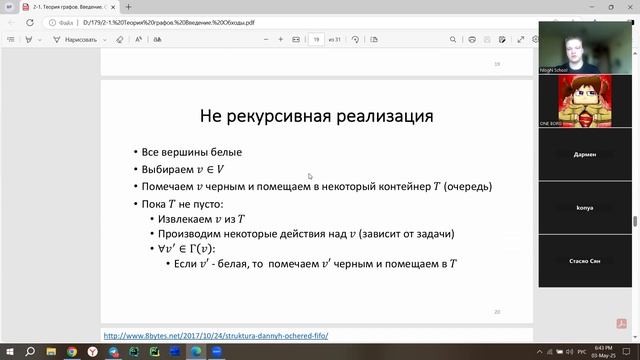
Task: Launch Yandex Browser from the taskbar
Action: coord(93,351)
